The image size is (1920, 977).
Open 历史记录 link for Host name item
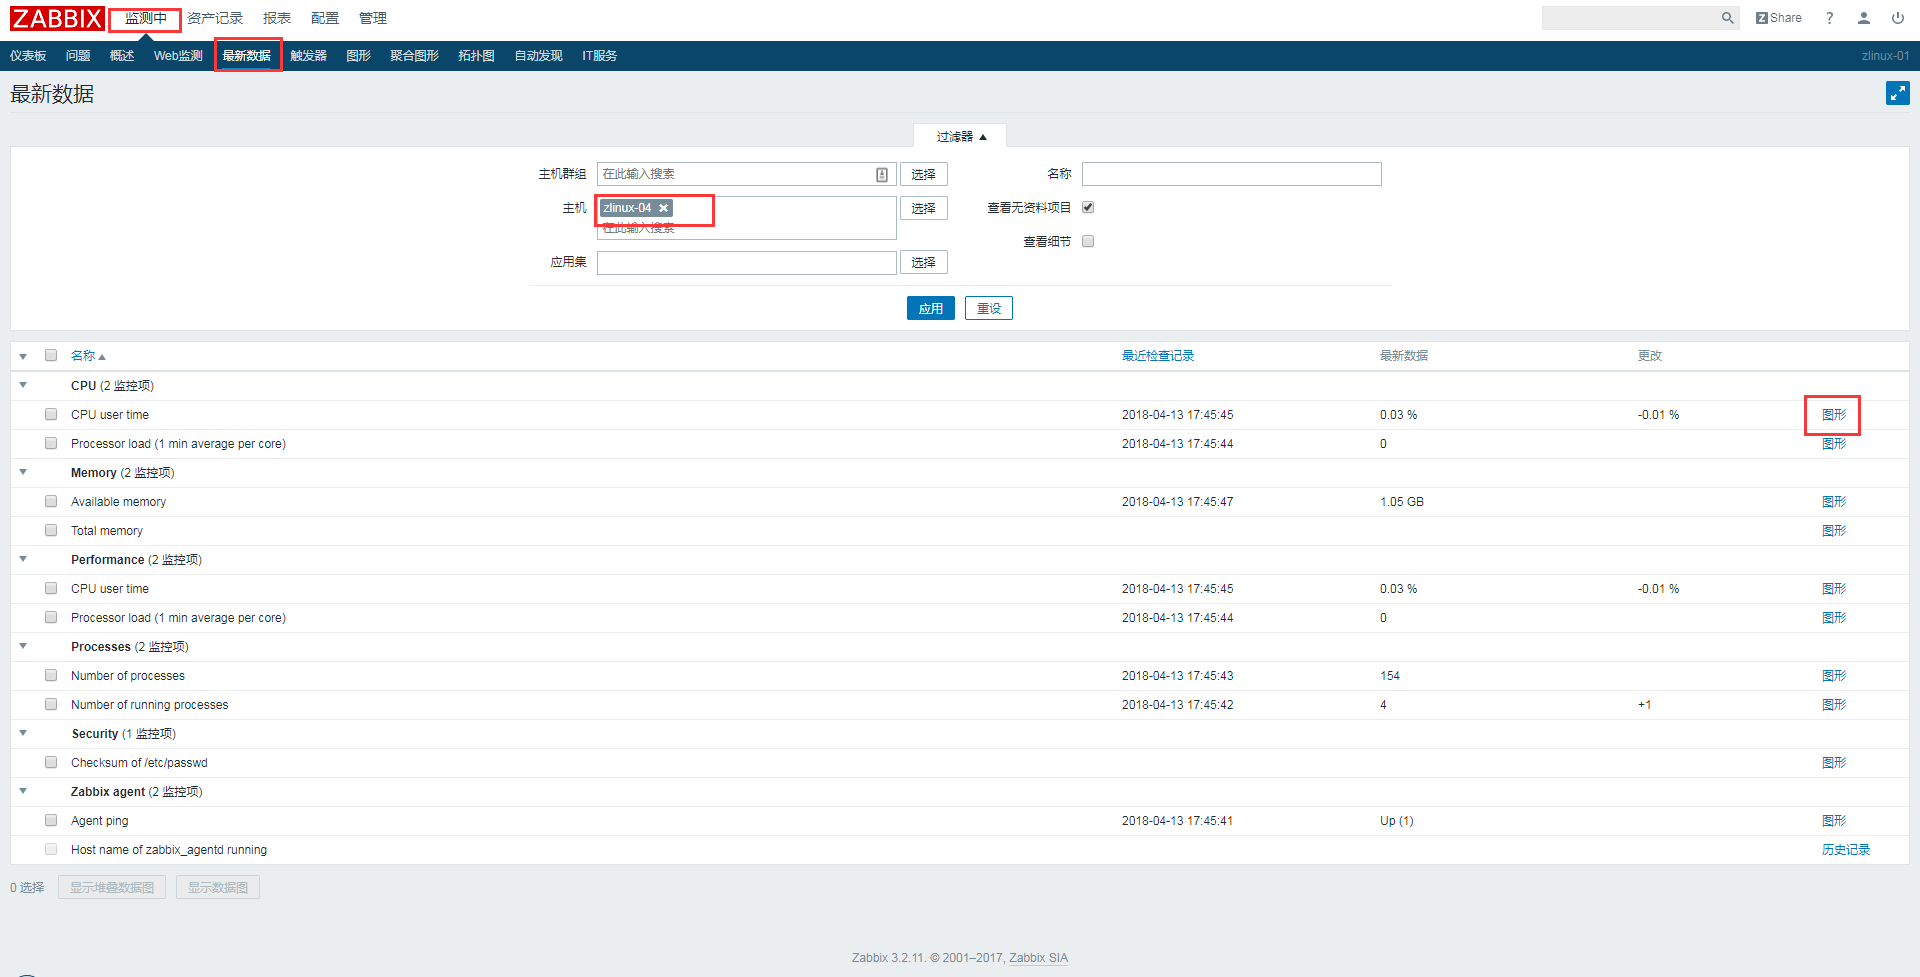[x=1846, y=850]
